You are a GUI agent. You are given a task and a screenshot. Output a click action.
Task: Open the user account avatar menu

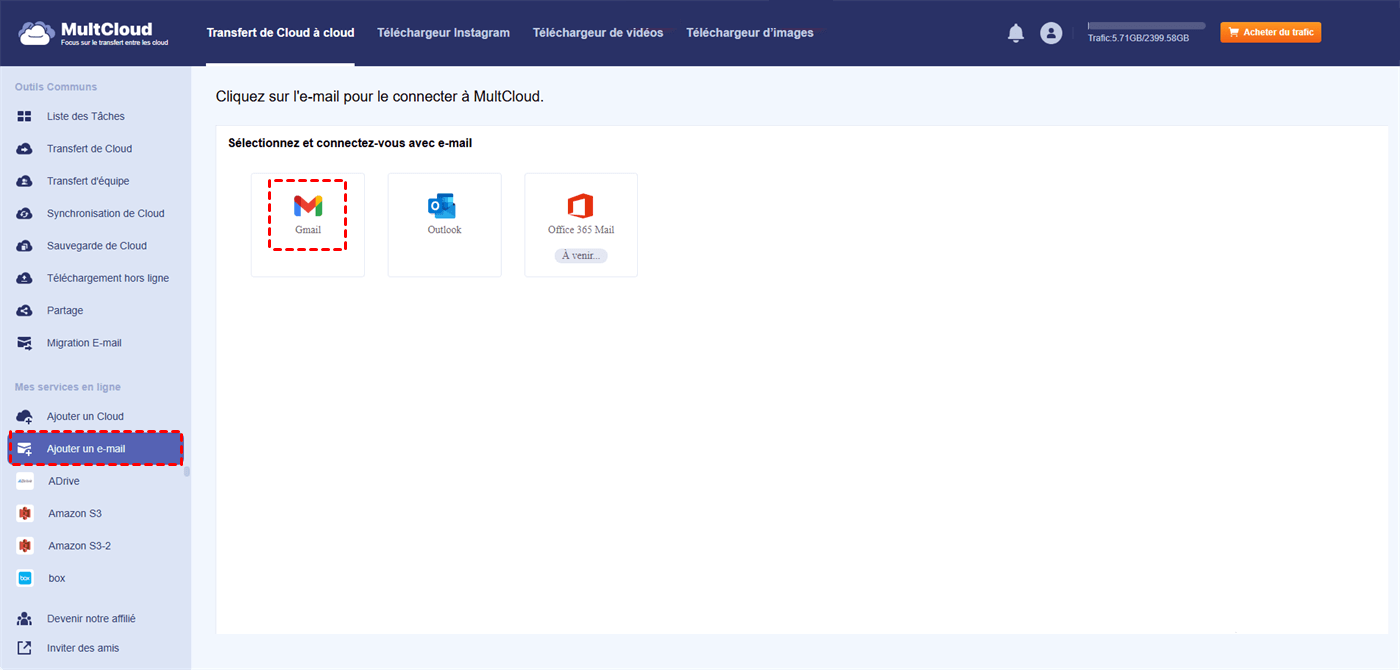coord(1051,33)
